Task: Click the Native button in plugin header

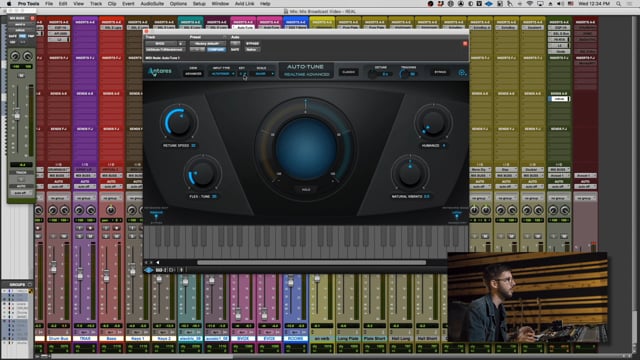Action: (x=251, y=50)
